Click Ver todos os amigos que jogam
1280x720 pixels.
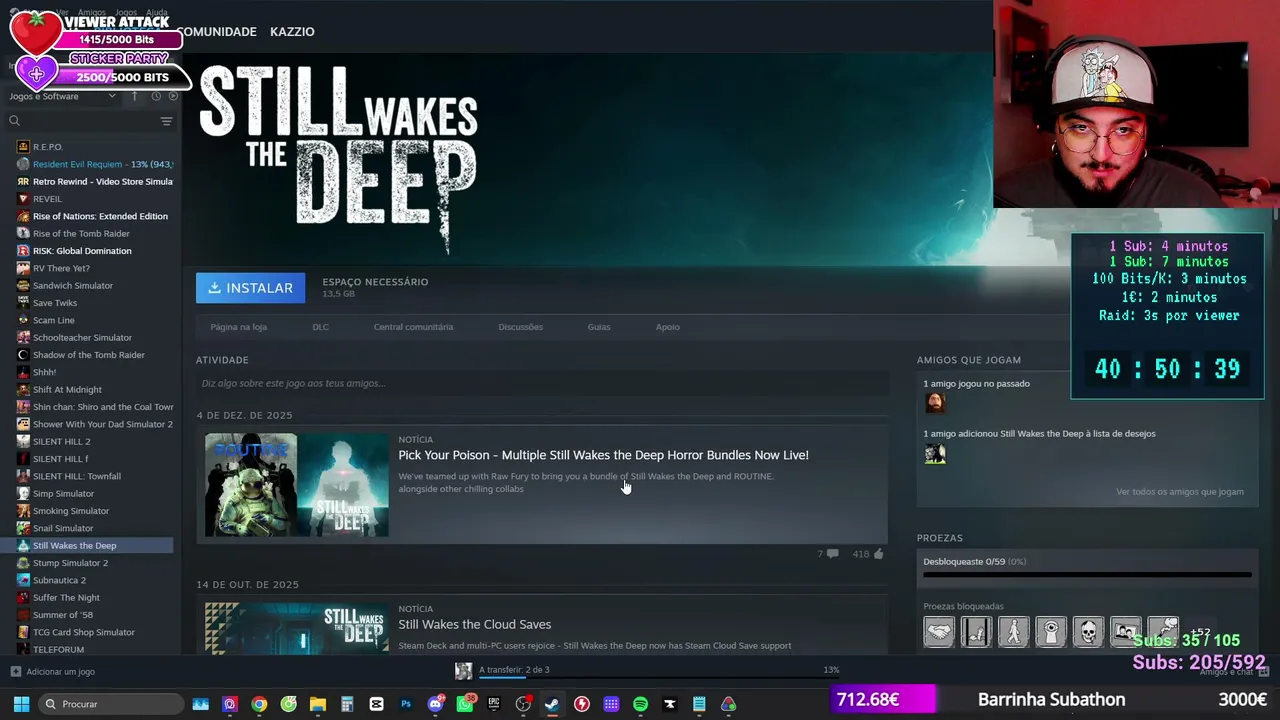[x=1180, y=492]
